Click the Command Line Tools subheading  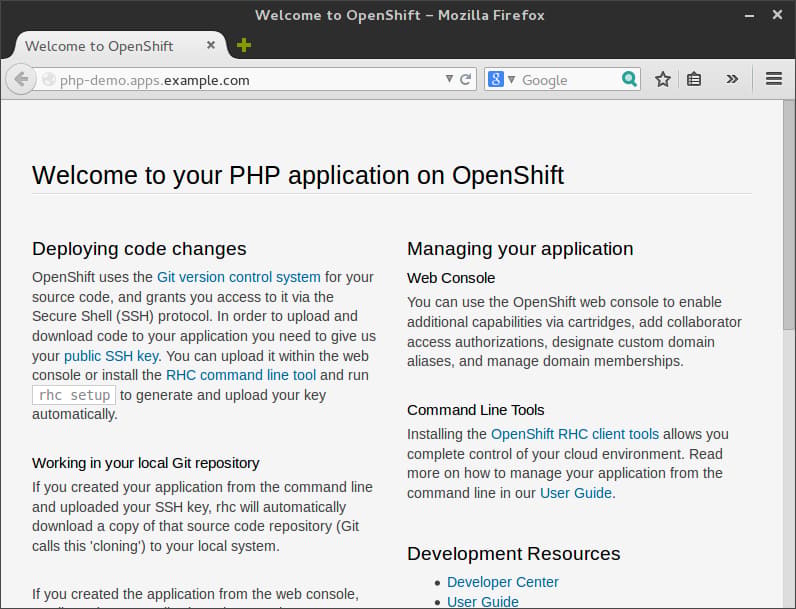[x=476, y=410]
